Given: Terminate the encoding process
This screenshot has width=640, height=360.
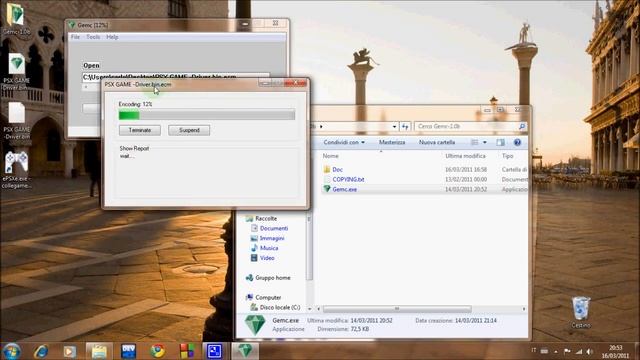Looking at the screenshot, I should 140,130.
